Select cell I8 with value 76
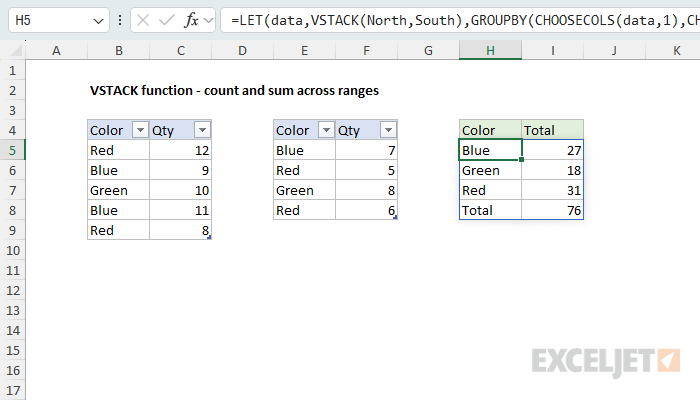This screenshot has width=700, height=400. [553, 211]
